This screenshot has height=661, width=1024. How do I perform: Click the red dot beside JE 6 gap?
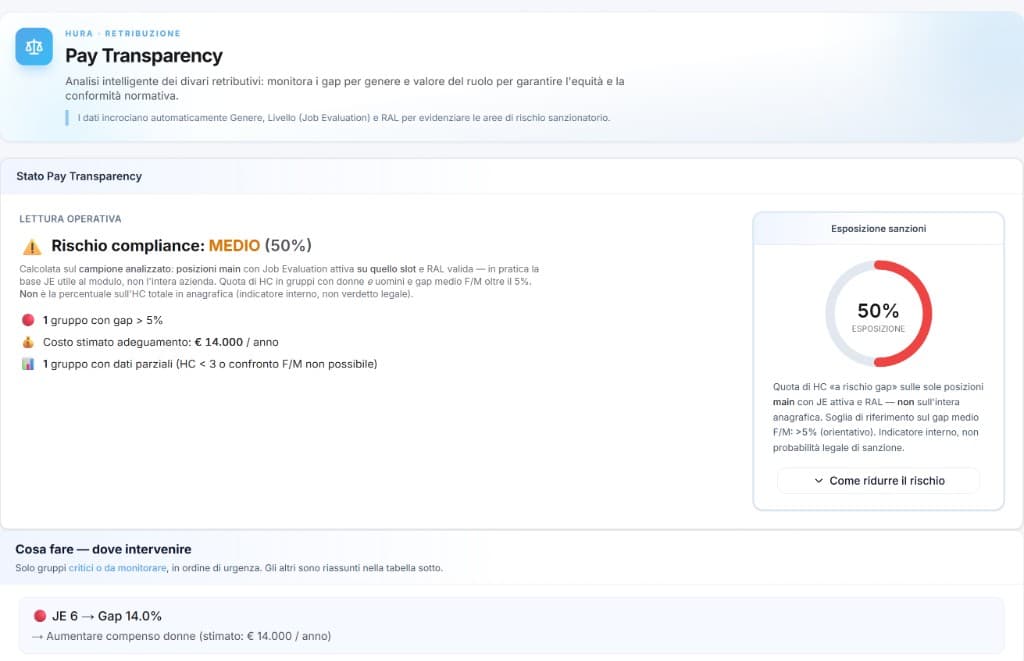39,616
